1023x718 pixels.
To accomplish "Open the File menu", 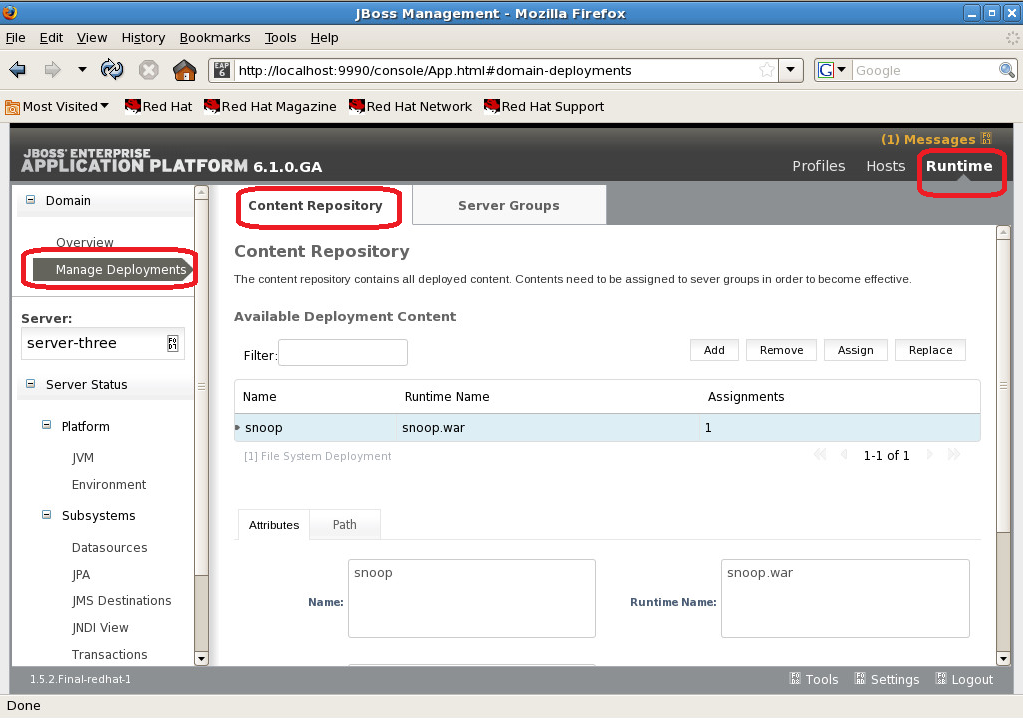I will (x=16, y=38).
